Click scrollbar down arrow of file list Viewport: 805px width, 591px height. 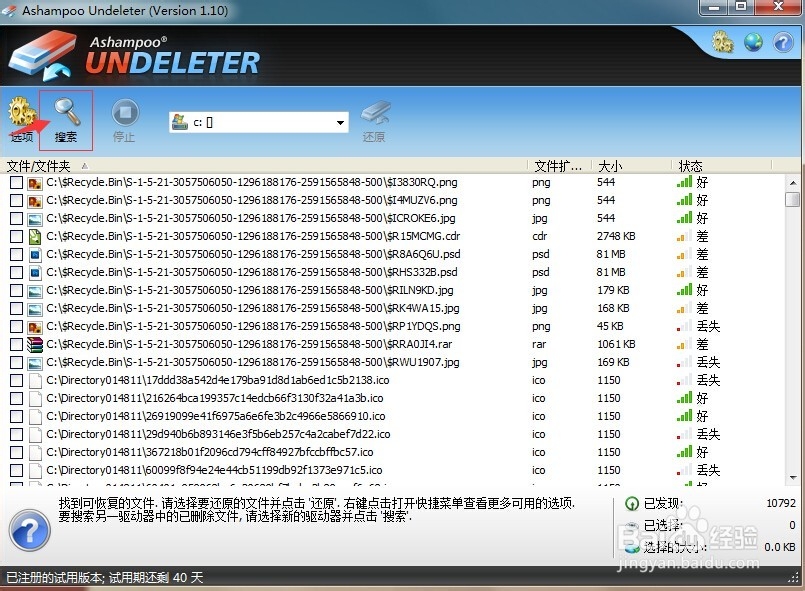click(793, 478)
